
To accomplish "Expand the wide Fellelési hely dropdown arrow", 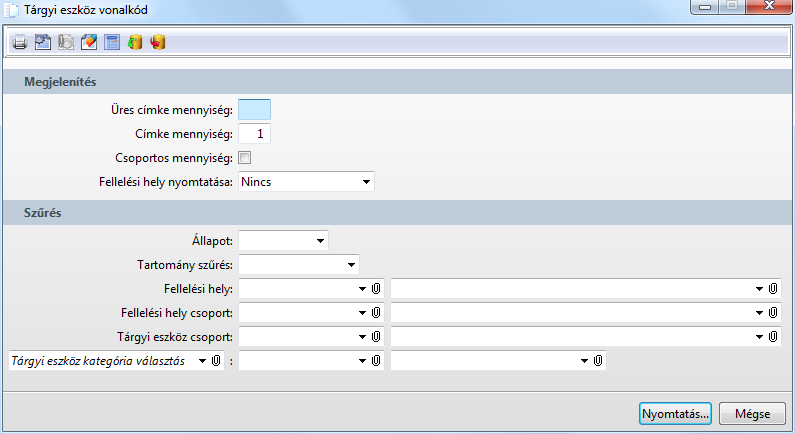I will pos(759,289).
